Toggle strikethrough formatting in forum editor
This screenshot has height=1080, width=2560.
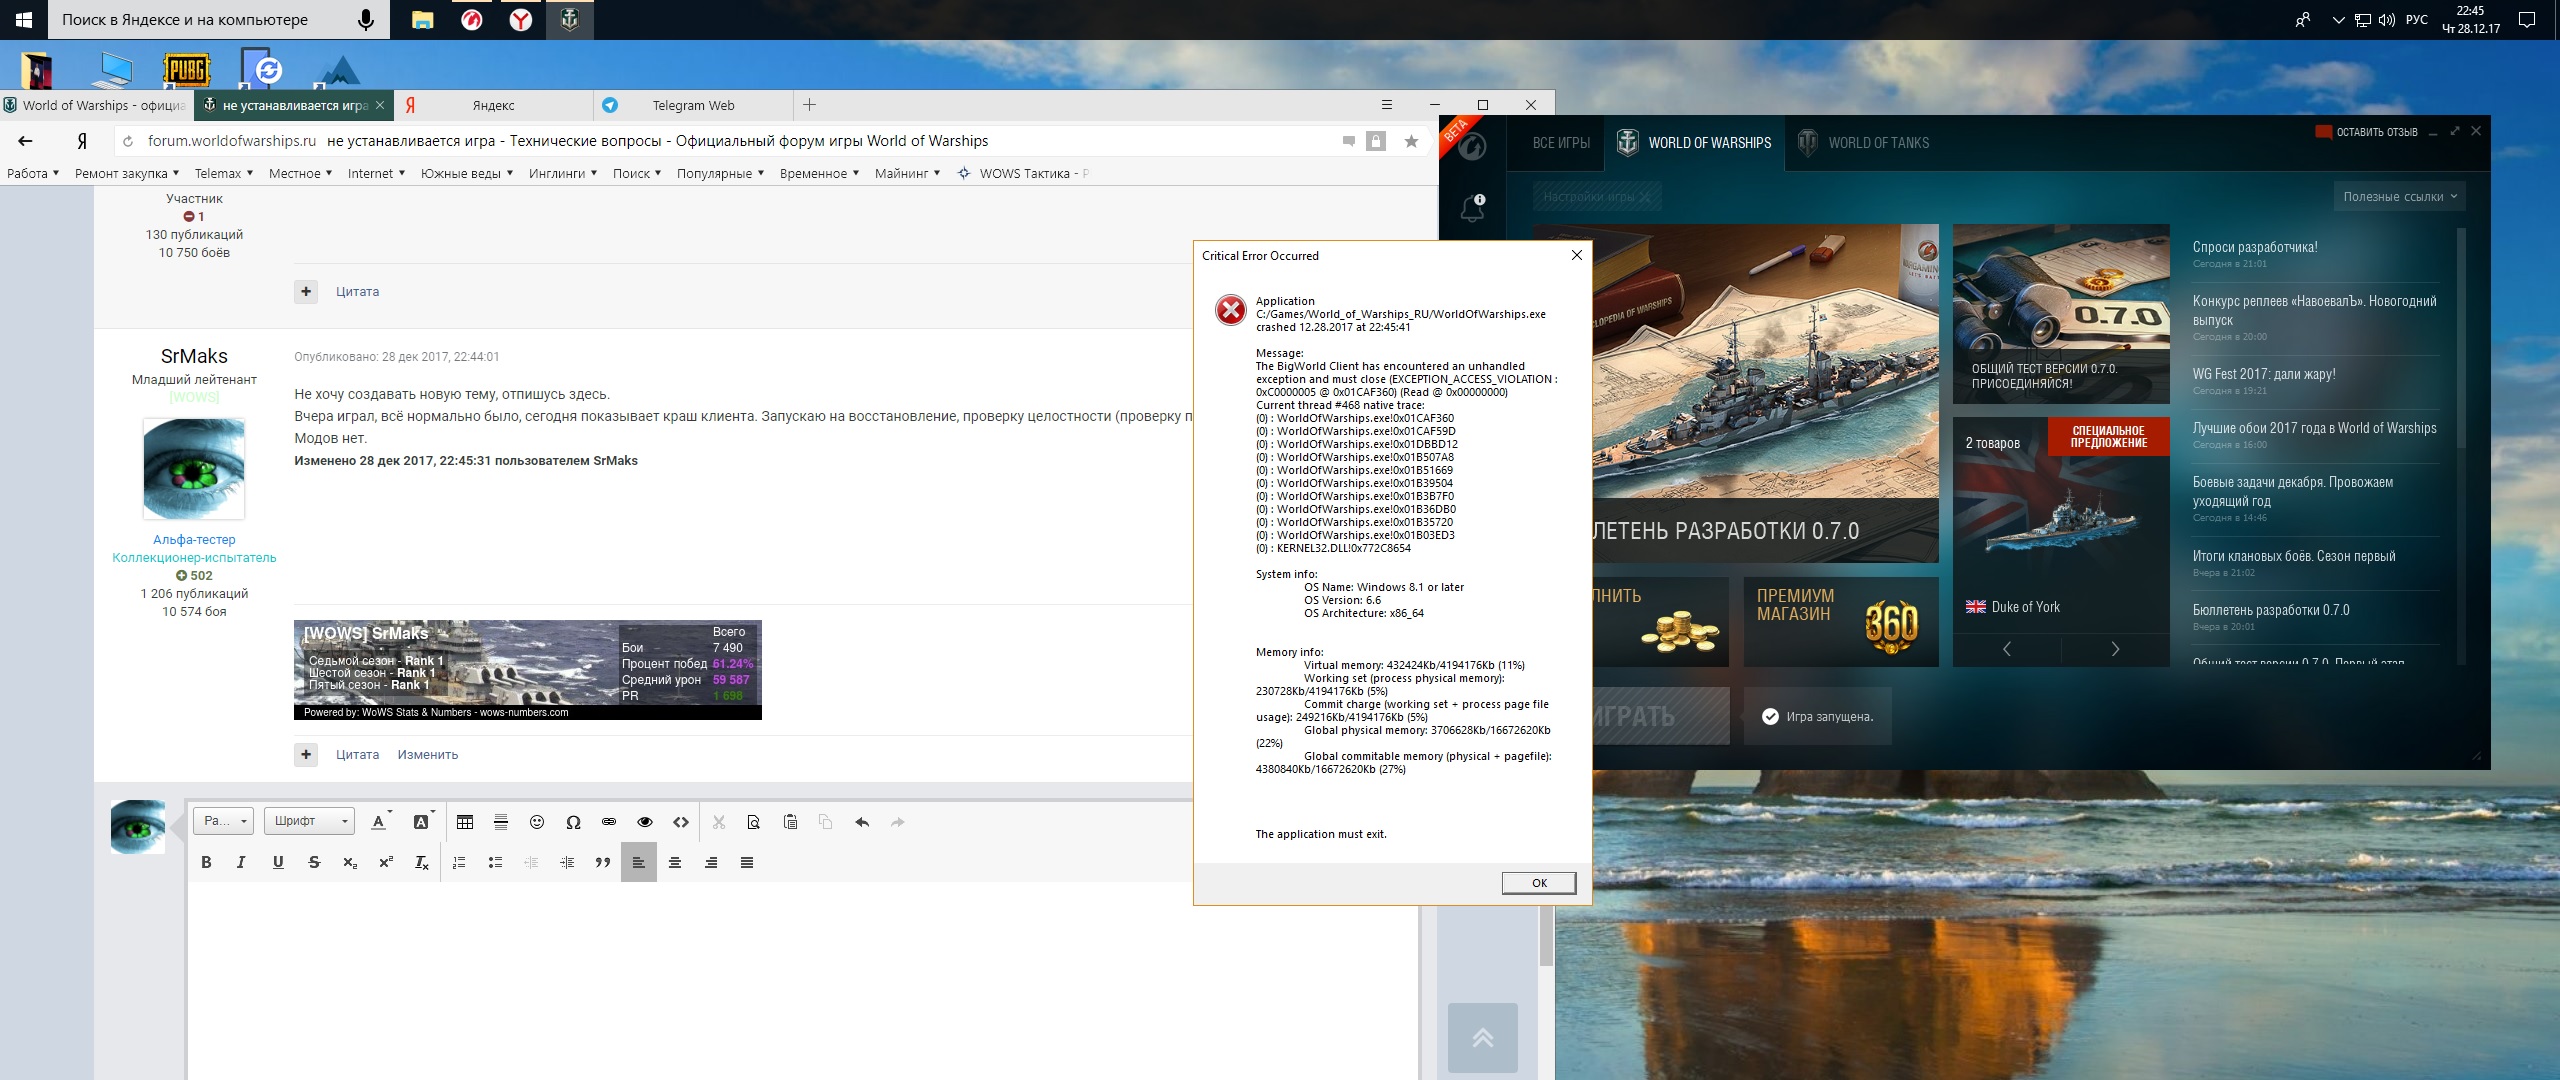(x=314, y=862)
